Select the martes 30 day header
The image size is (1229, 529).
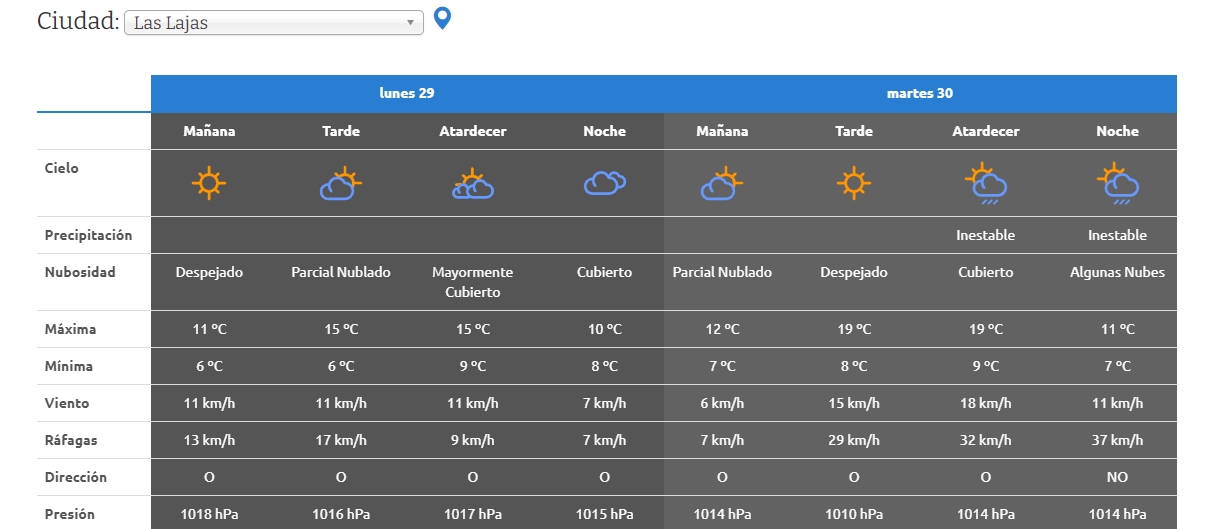[920, 94]
